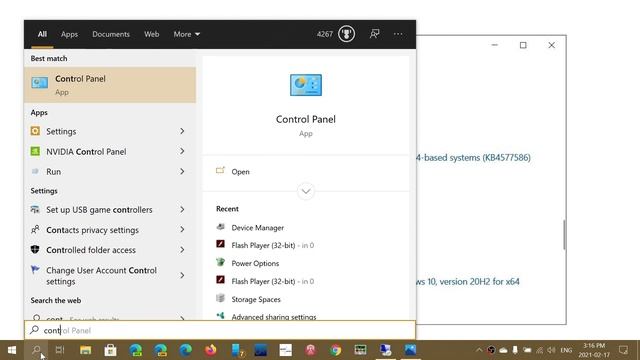Switch to the Web search tab
The image size is (640, 360).
tap(151, 34)
